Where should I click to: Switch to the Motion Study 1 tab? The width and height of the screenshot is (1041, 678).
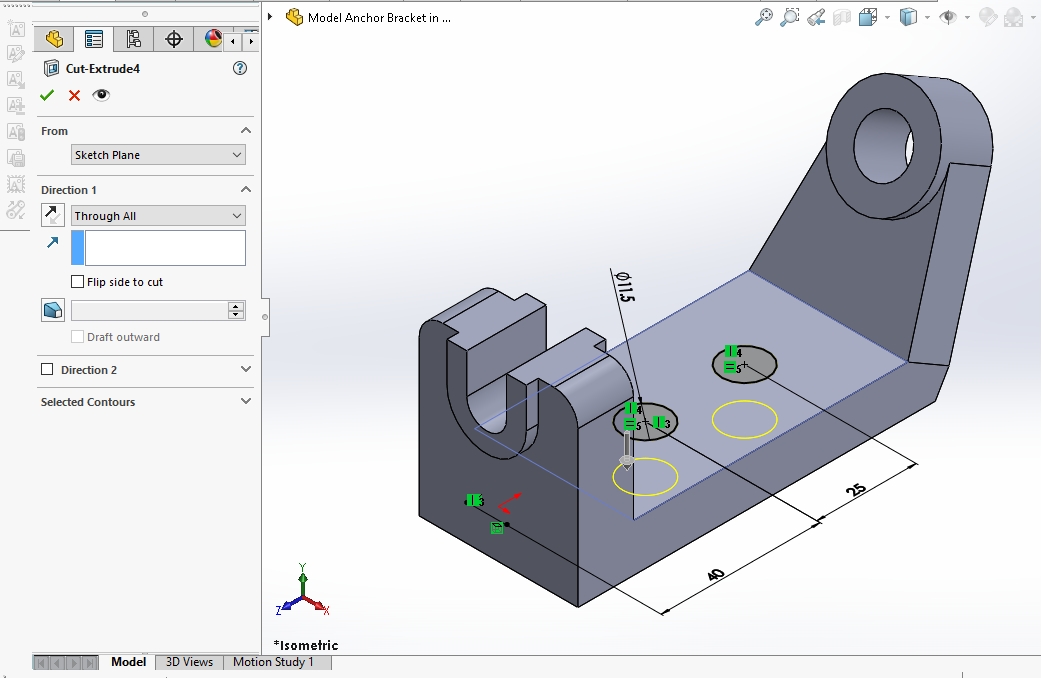tap(273, 662)
